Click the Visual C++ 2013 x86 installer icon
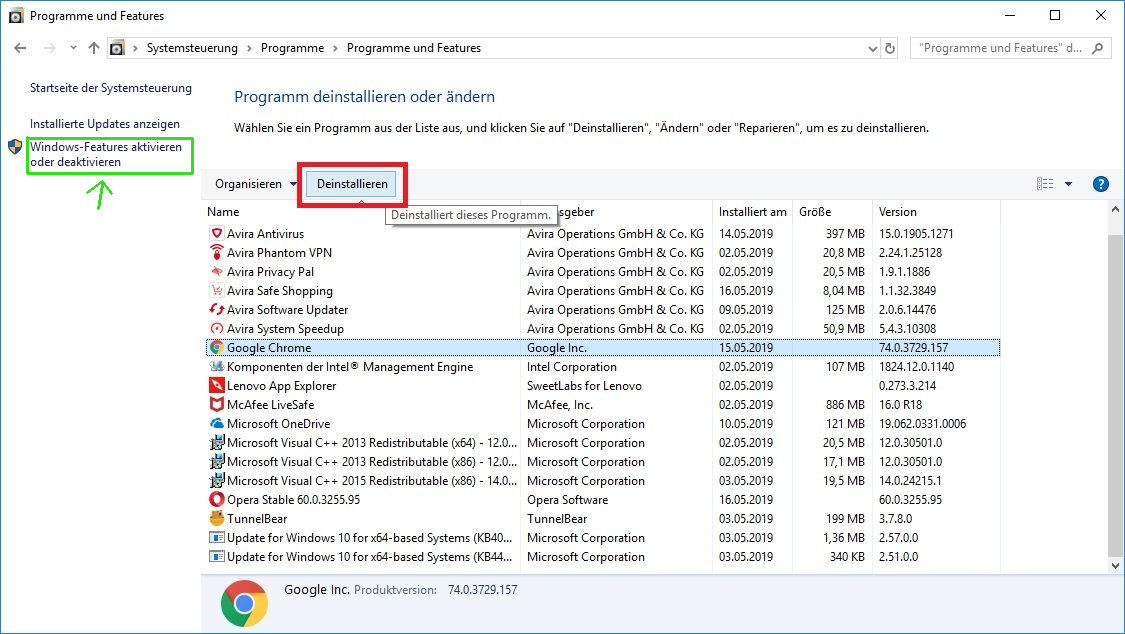This screenshot has width=1125, height=634. click(x=216, y=461)
